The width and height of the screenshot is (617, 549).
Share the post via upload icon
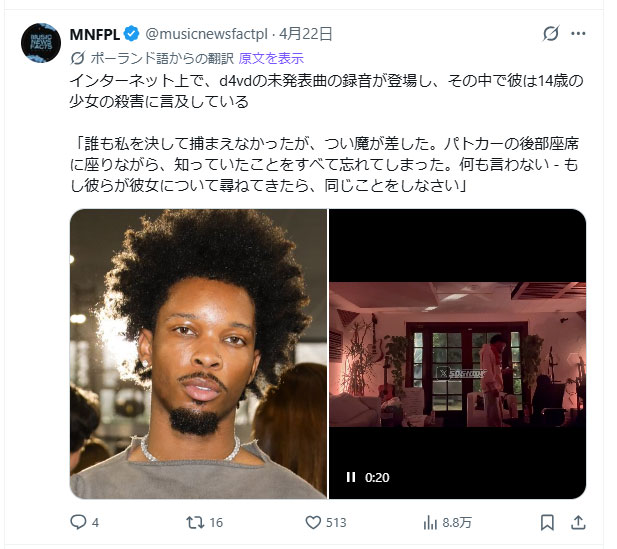[x=578, y=523]
